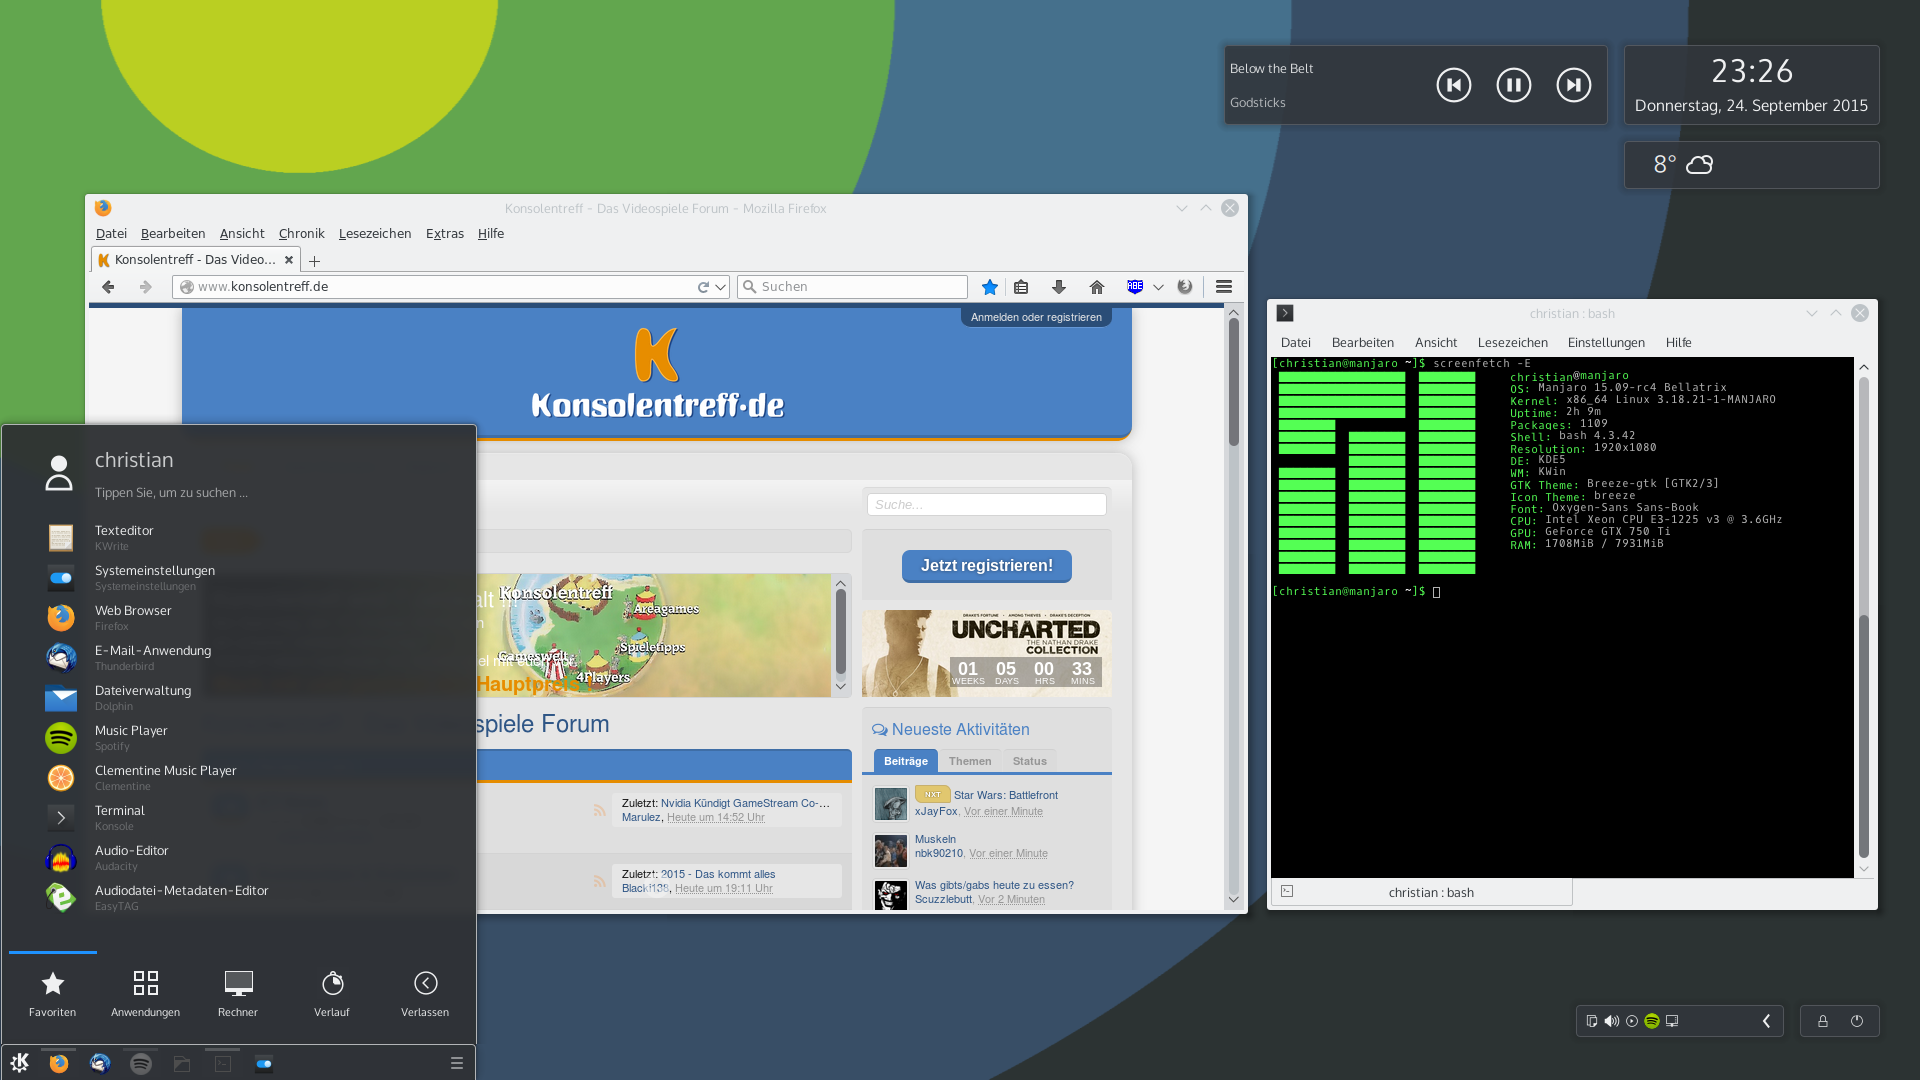Reload the konsolentreff.de page
Screen dimensions: 1920x1080
[x=703, y=287]
